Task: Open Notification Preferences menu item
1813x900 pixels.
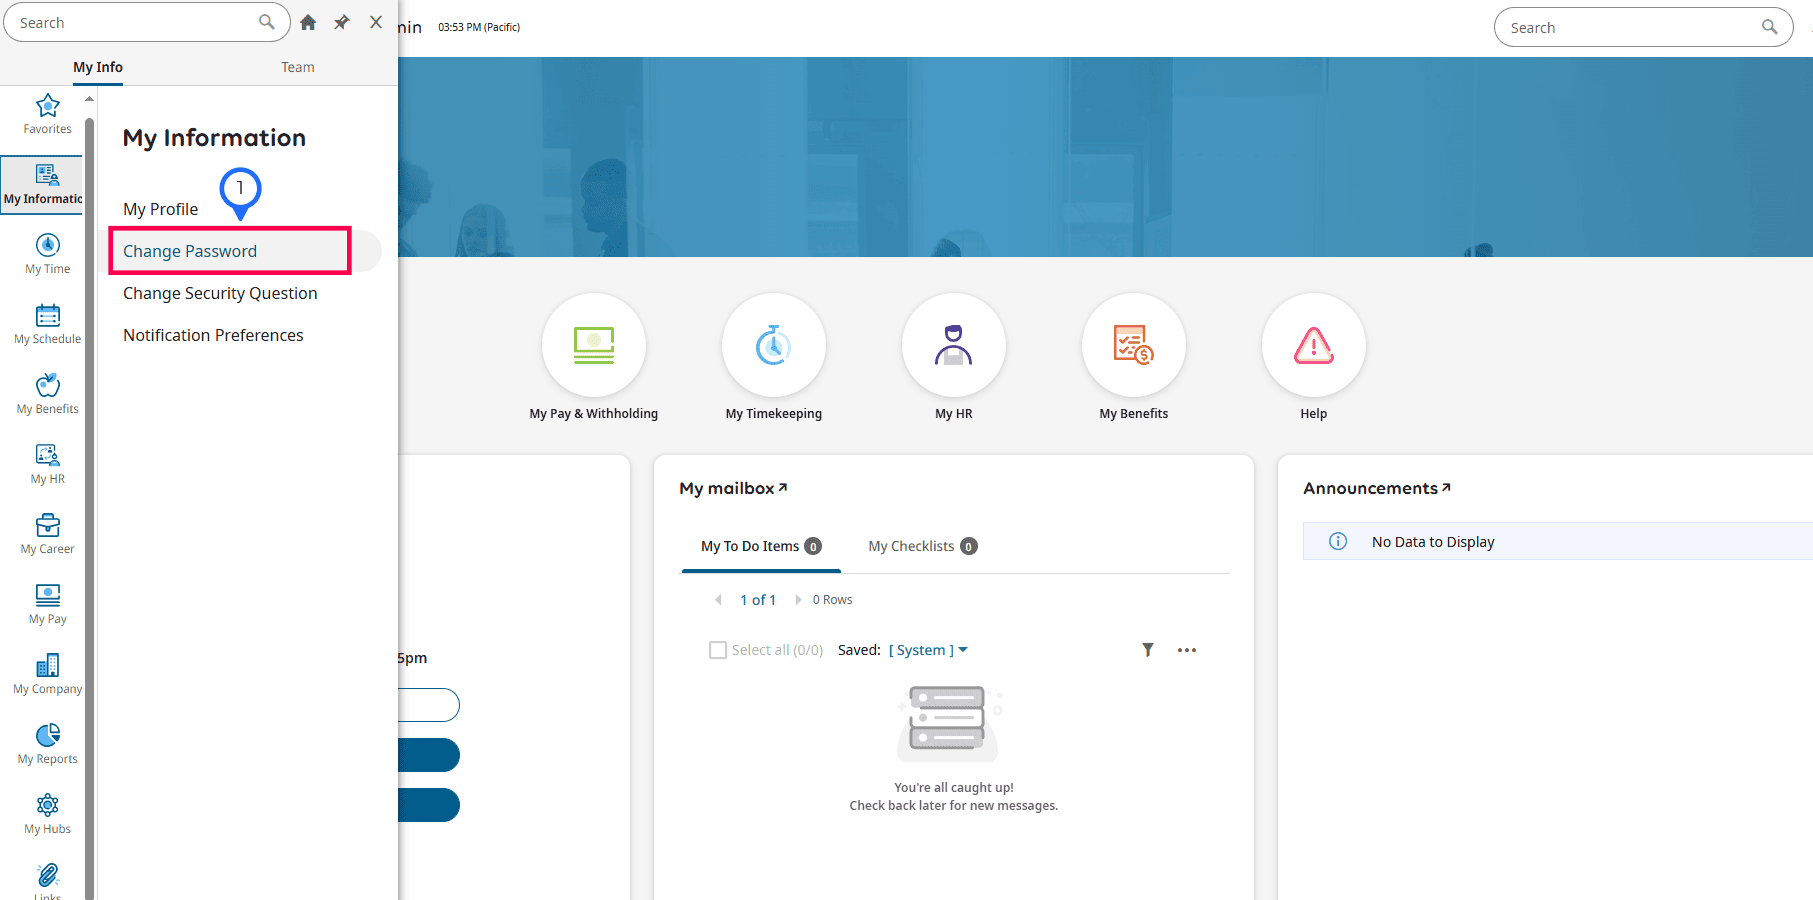Action: pos(213,335)
